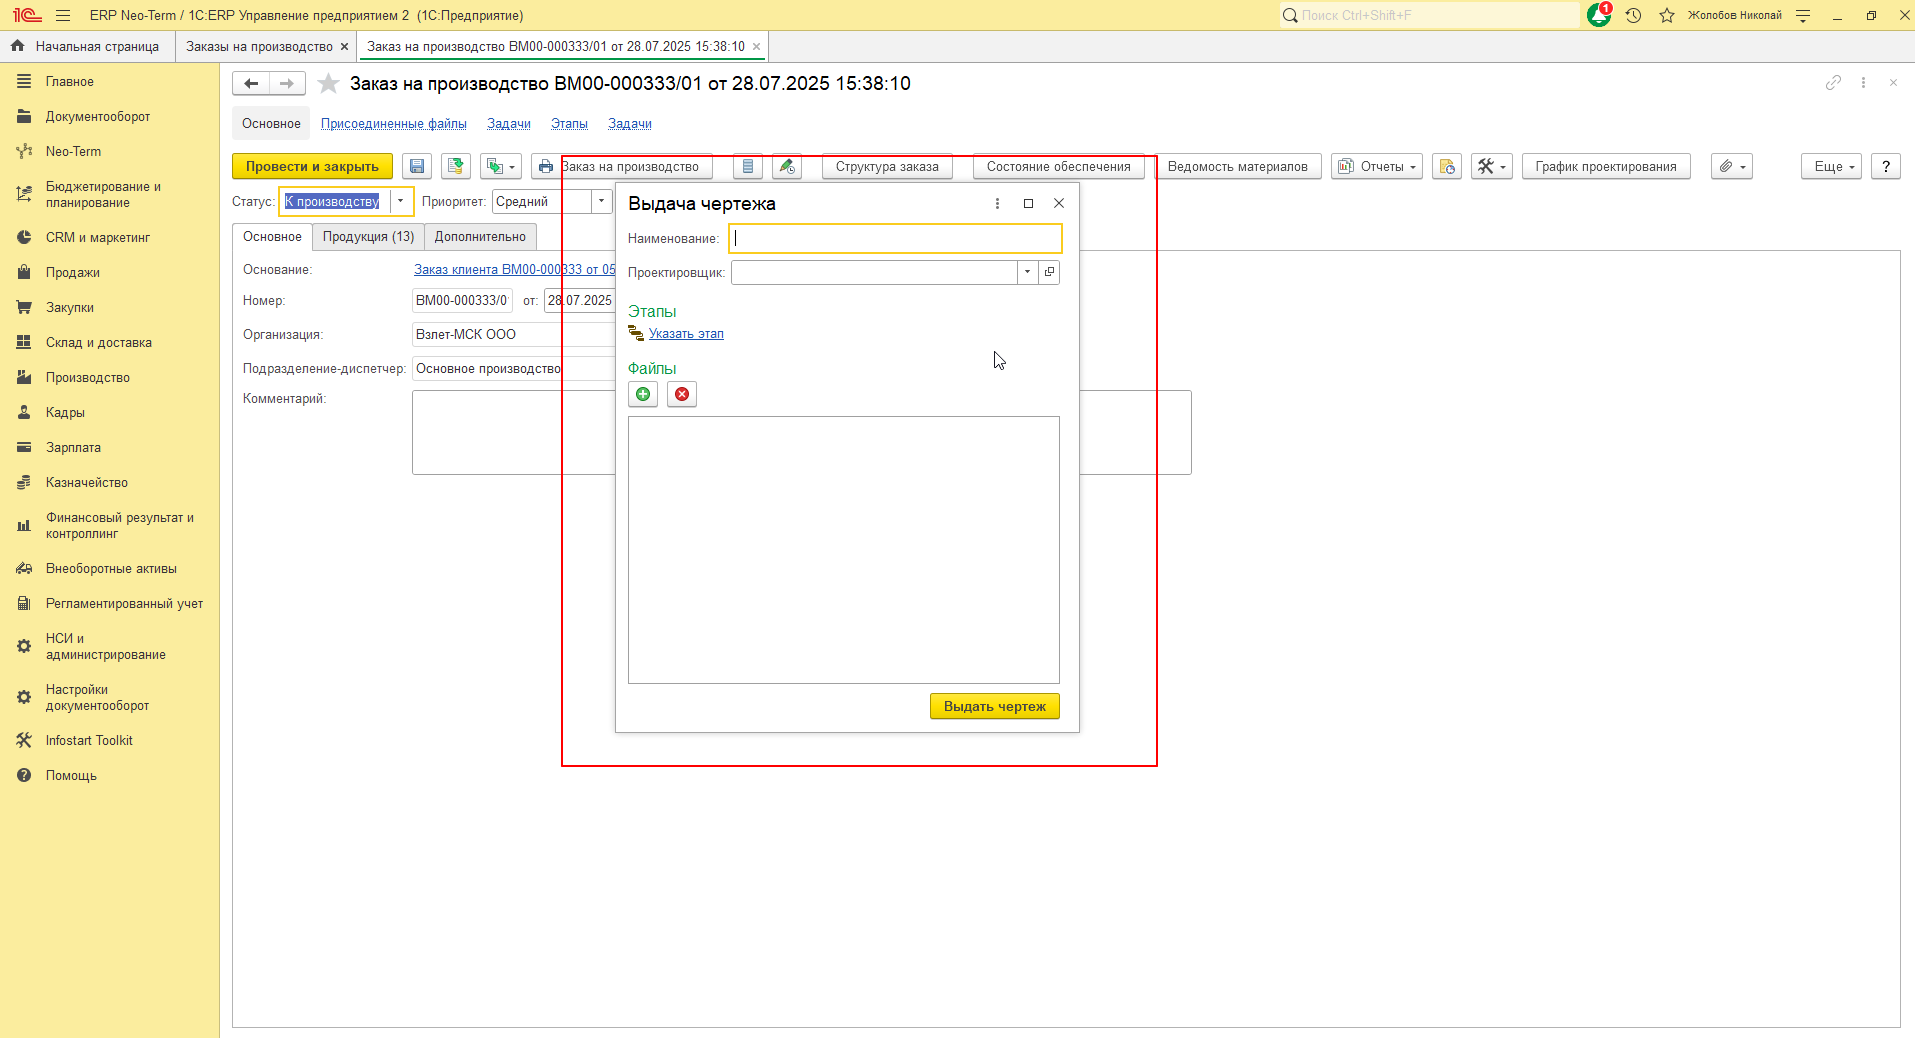Expand the Приоритет dropdown arrow
Image resolution: width=1915 pixels, height=1038 pixels.
tap(601, 201)
